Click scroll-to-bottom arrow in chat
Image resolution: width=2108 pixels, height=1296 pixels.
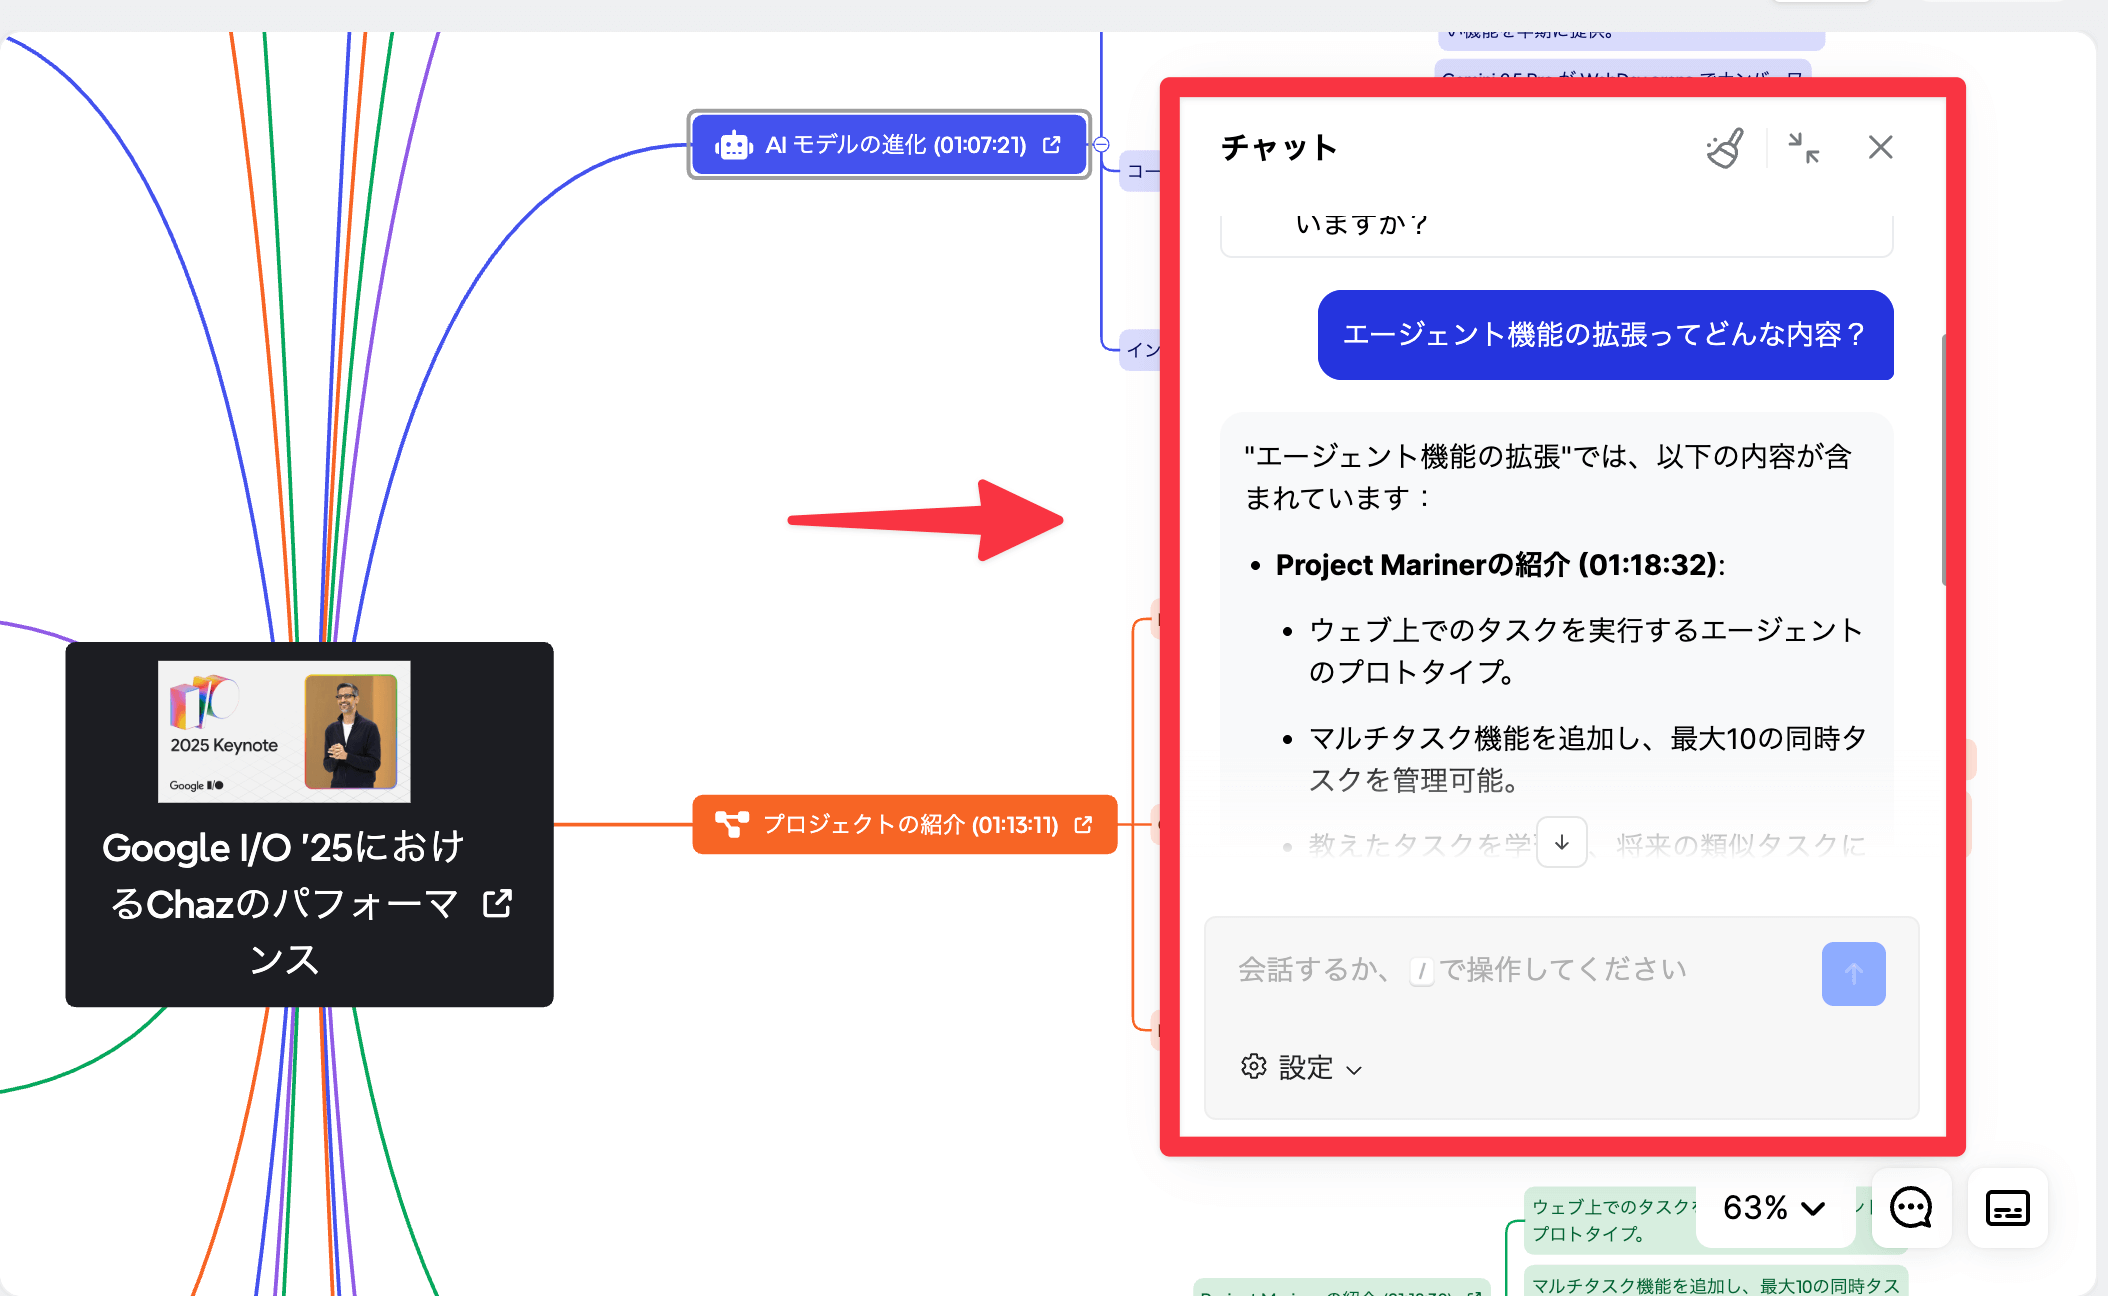click(1561, 843)
